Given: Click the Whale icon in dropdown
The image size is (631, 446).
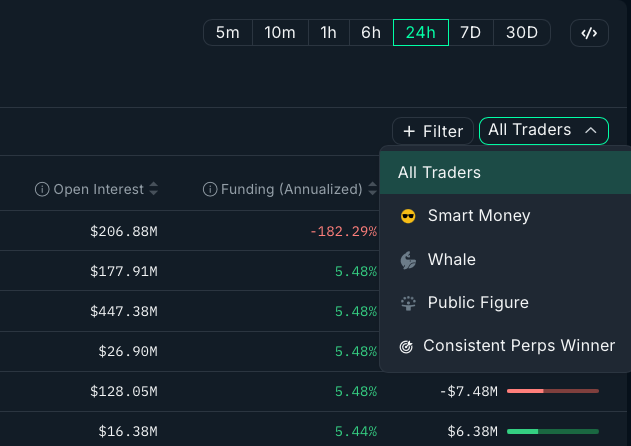Looking at the screenshot, I should point(408,260).
